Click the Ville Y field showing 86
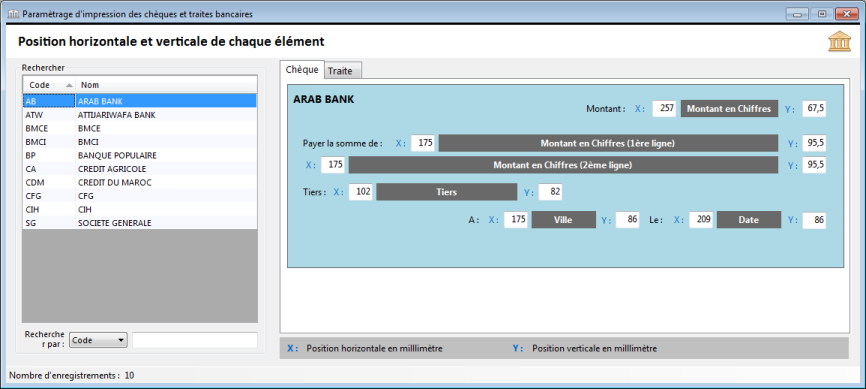866x389 pixels. (x=627, y=219)
